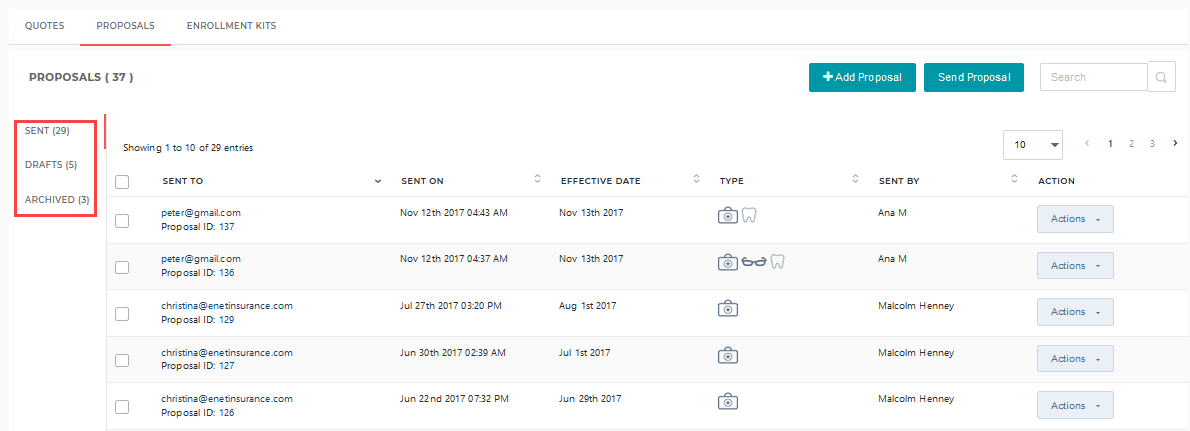Click Ana M in Proposal ID 137 row
The image size is (1190, 431).
pyautogui.click(x=892, y=213)
